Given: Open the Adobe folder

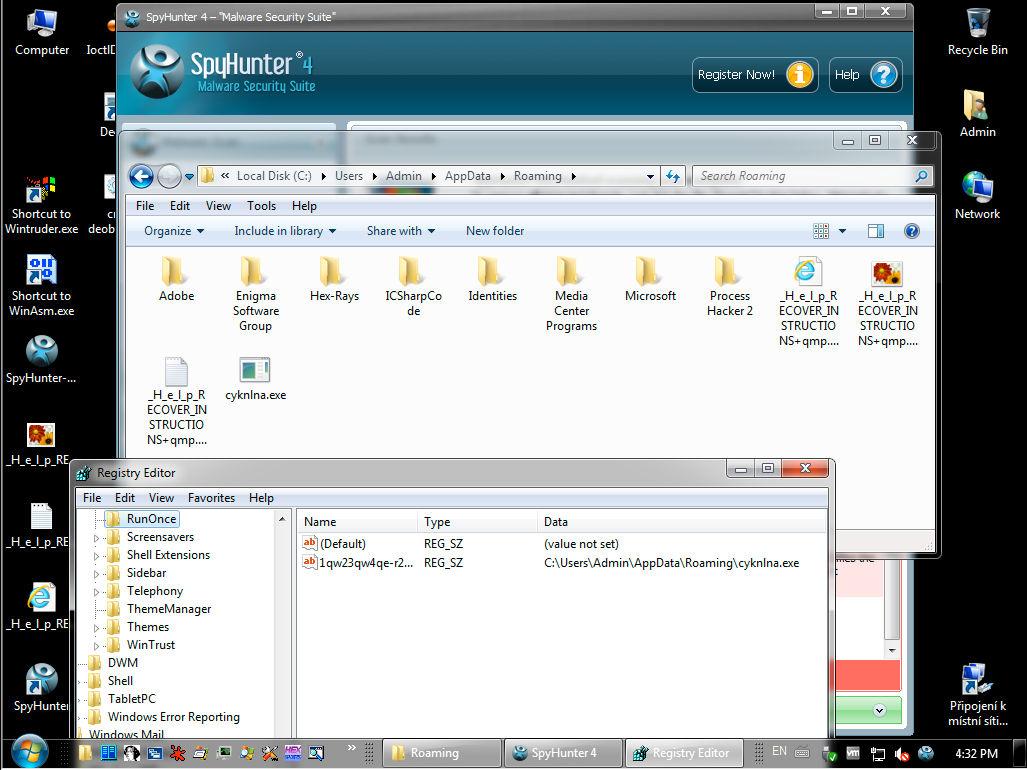Looking at the screenshot, I should point(176,280).
